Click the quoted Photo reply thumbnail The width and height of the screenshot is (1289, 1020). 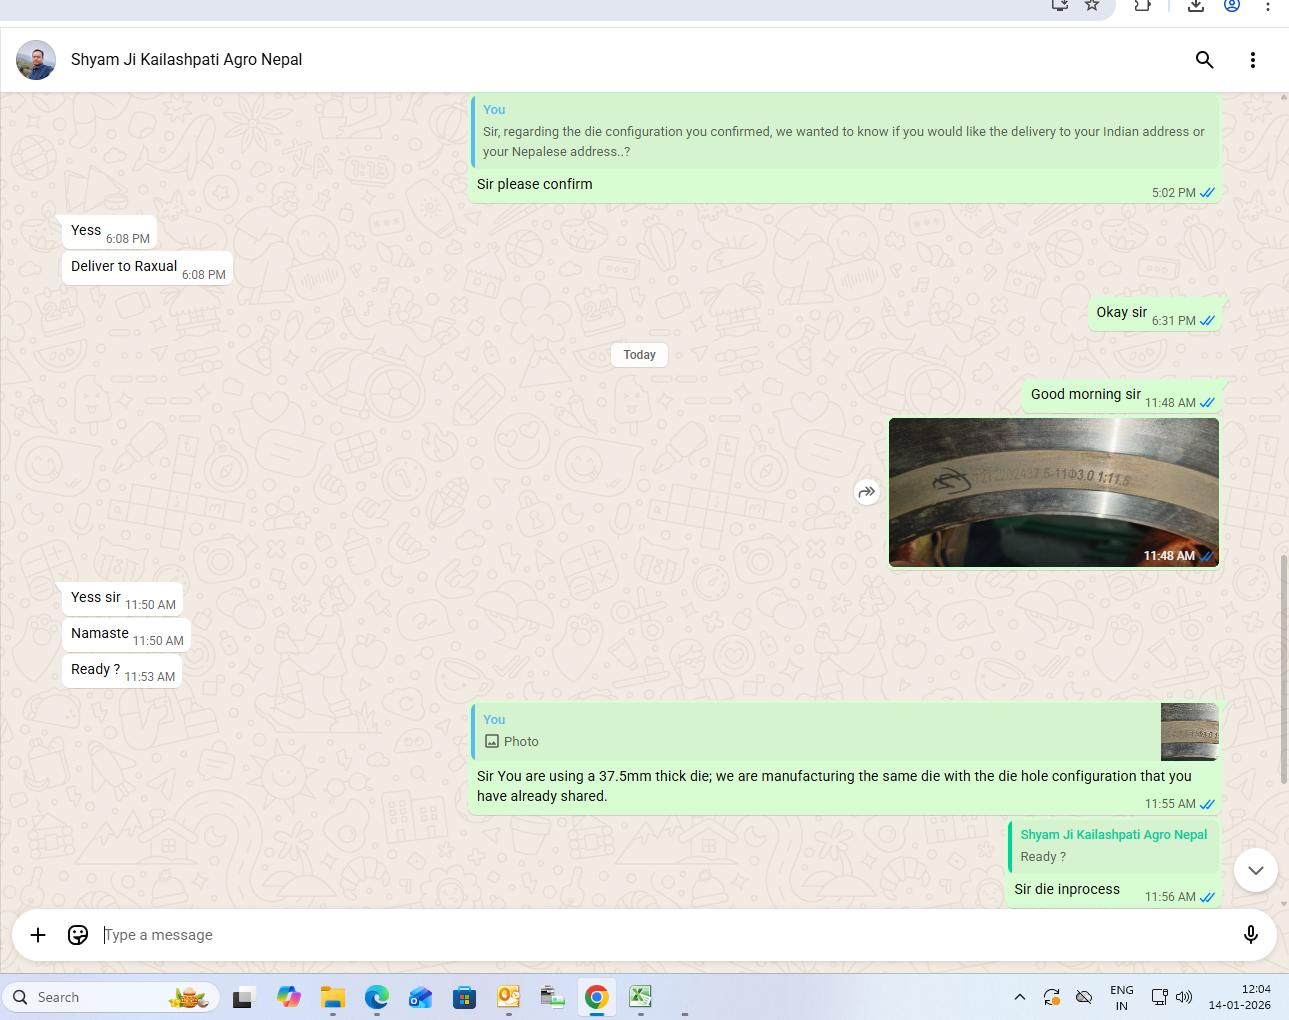point(1189,732)
